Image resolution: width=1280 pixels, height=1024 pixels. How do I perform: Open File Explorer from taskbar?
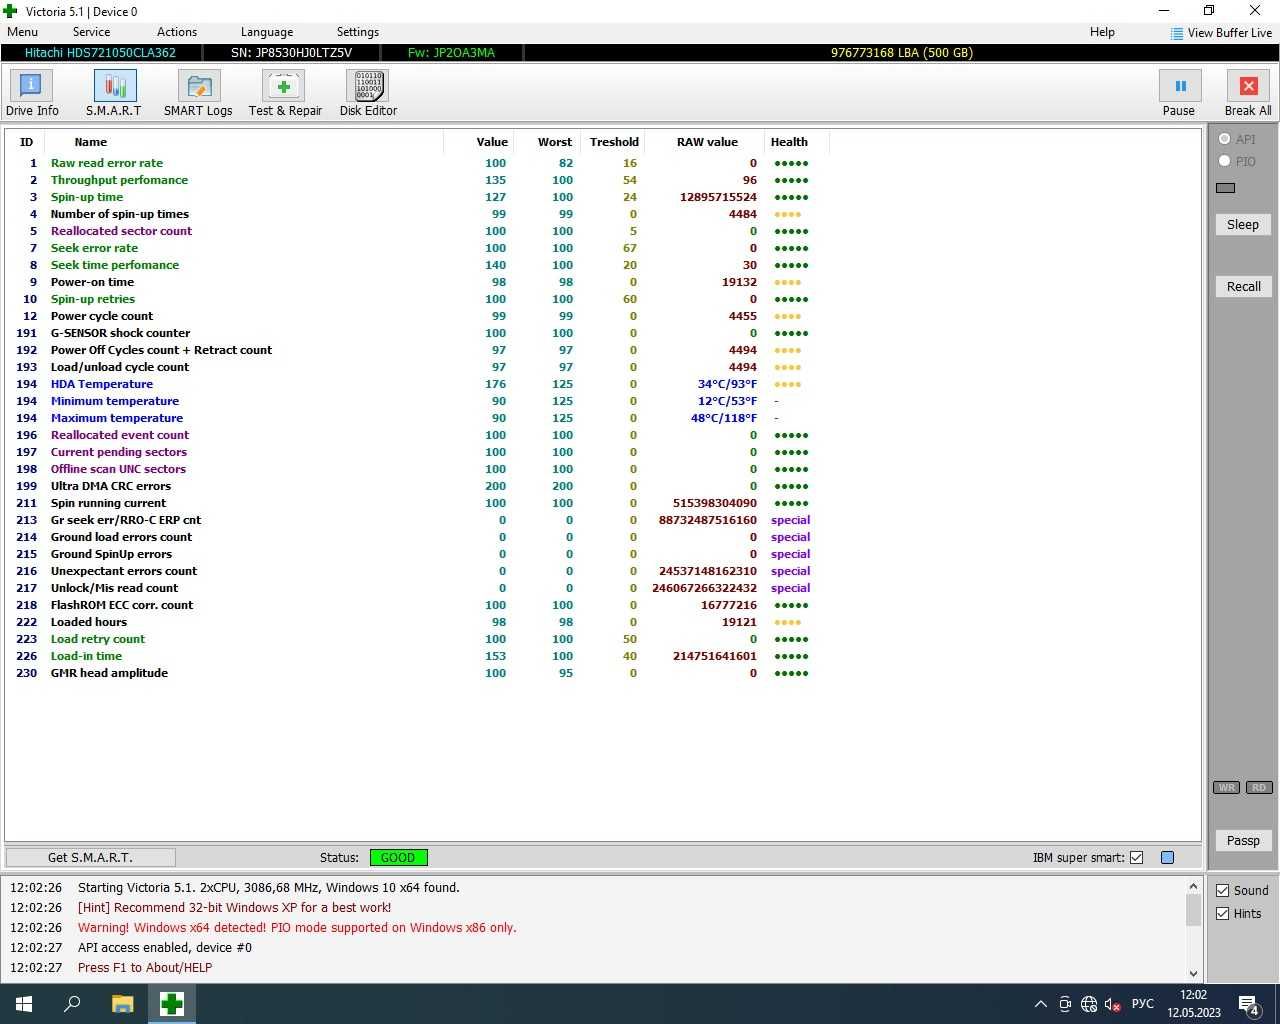coord(122,1004)
